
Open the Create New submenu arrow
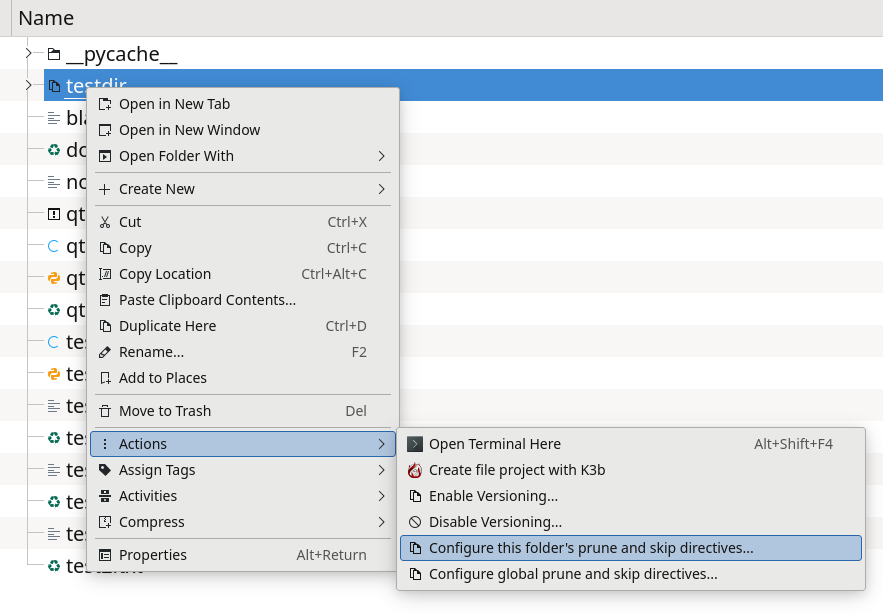point(382,189)
